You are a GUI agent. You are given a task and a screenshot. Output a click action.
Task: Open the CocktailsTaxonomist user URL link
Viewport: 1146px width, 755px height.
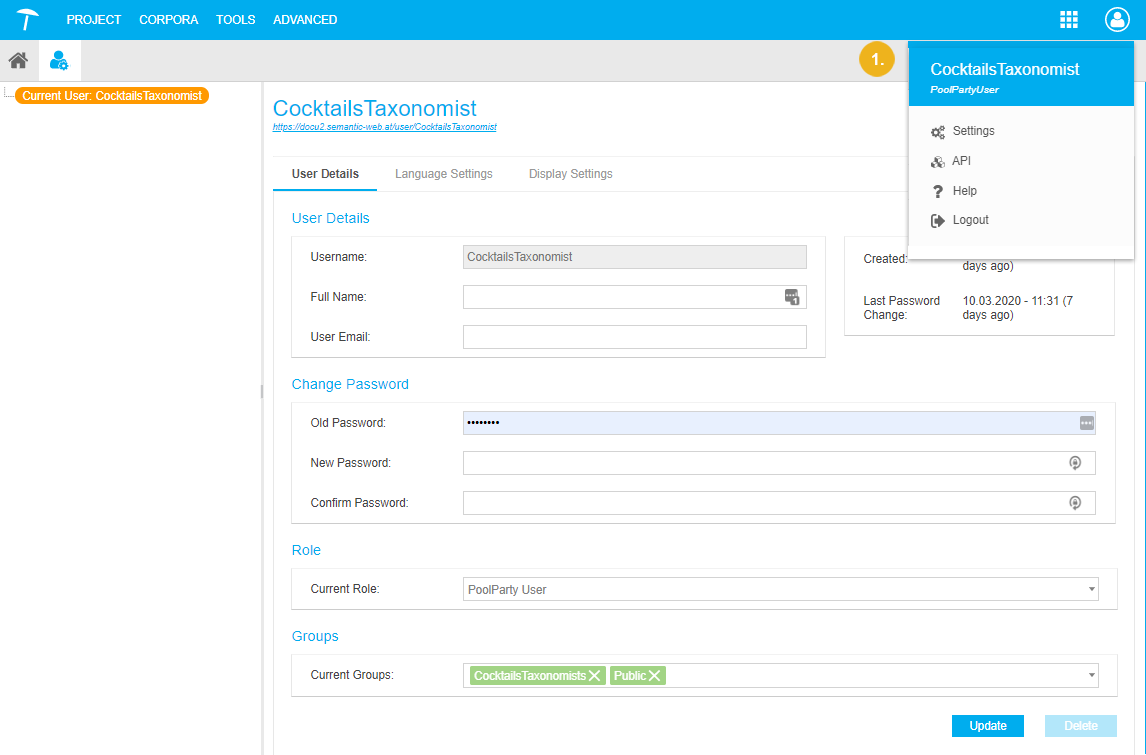click(x=384, y=127)
